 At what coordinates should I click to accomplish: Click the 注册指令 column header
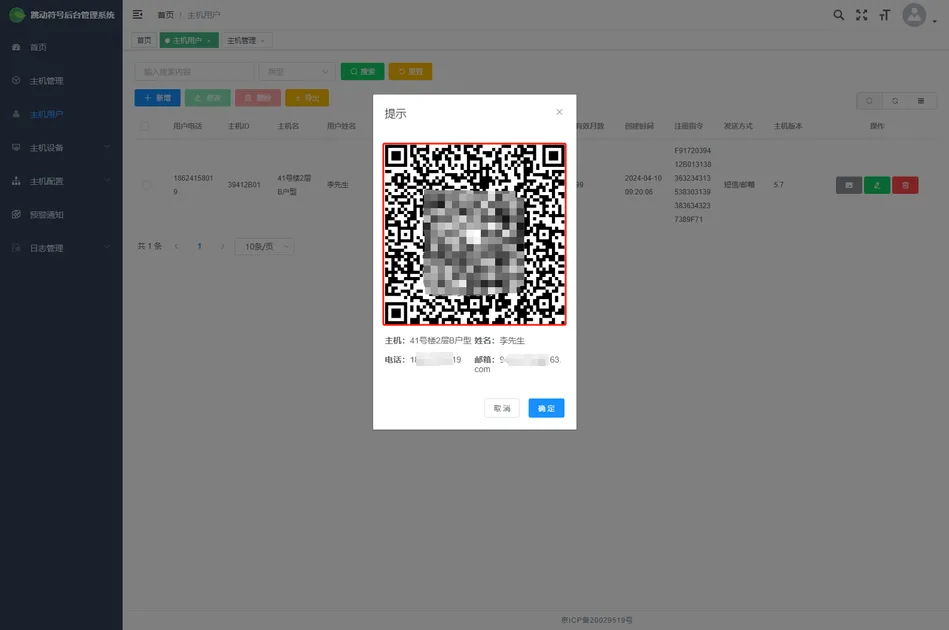click(689, 126)
